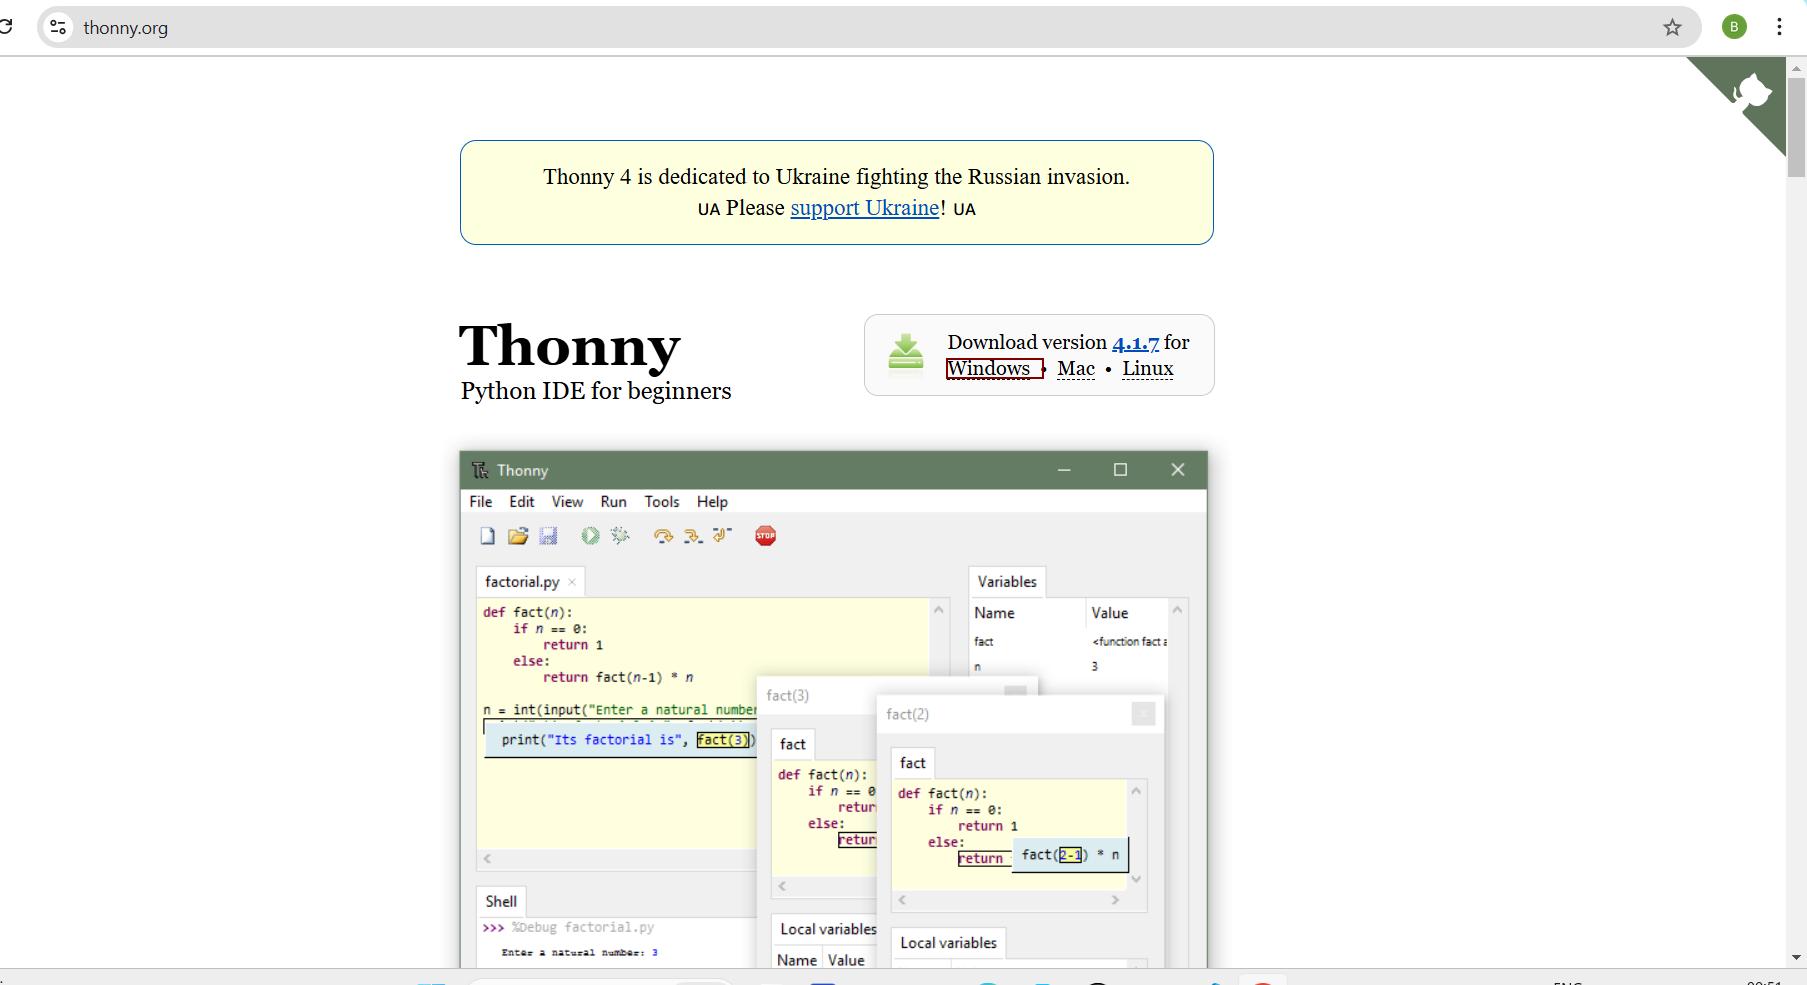Viewport: 1807px width, 985px height.
Task: Click the fact(2) code scroll left arrow
Action: tap(902, 900)
